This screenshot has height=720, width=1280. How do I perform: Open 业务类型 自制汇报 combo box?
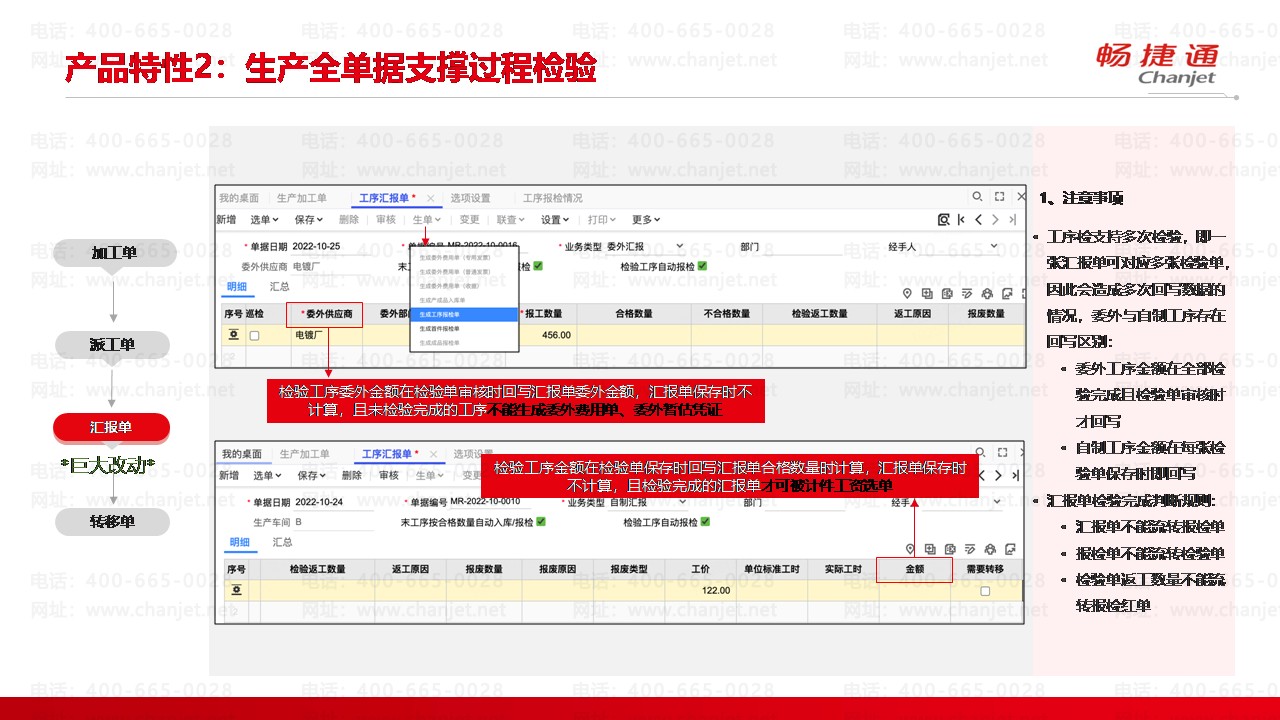(x=650, y=502)
